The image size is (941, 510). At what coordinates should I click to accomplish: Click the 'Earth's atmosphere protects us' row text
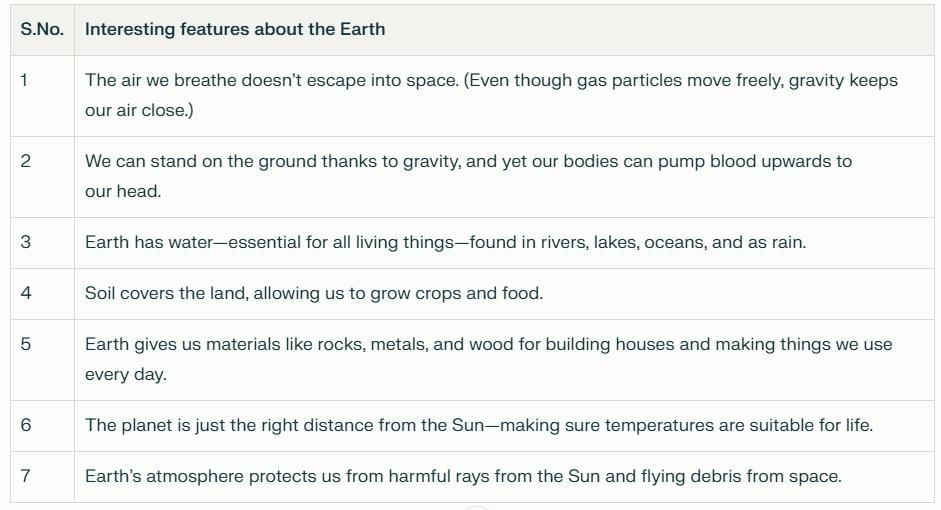pos(463,476)
